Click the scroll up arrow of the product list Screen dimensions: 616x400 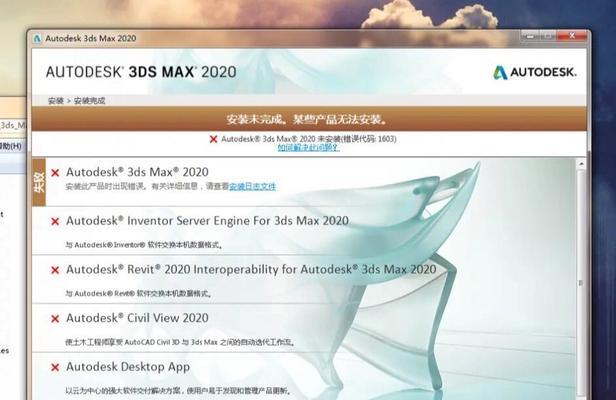pos(581,164)
